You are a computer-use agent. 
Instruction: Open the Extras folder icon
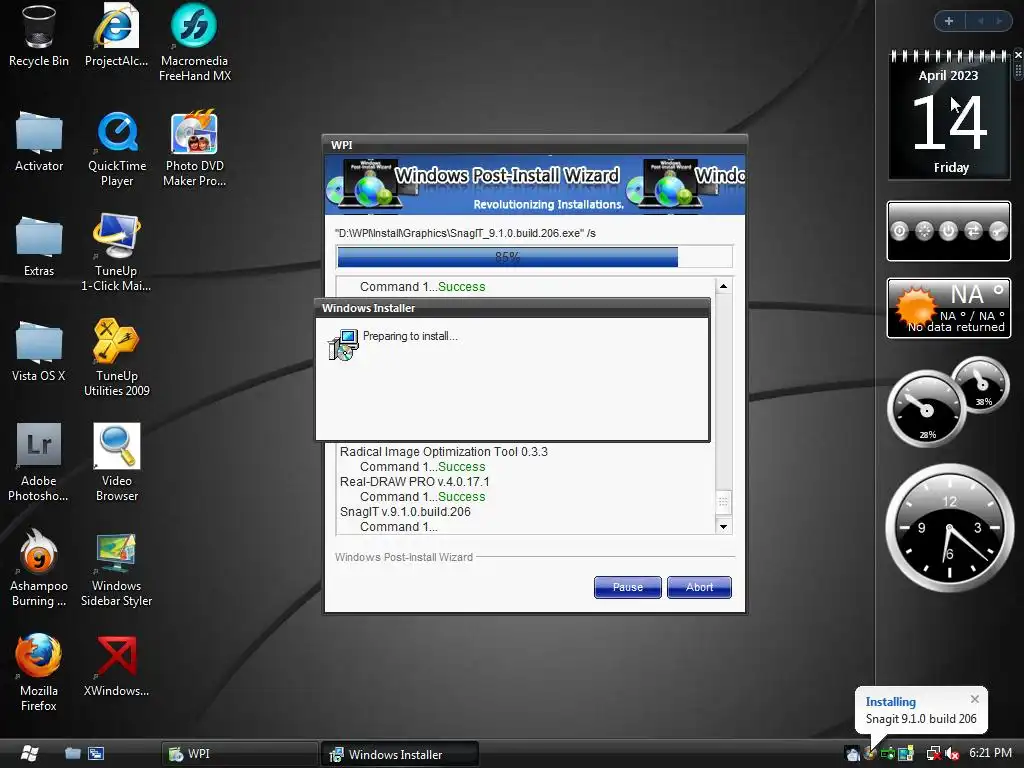(x=39, y=247)
